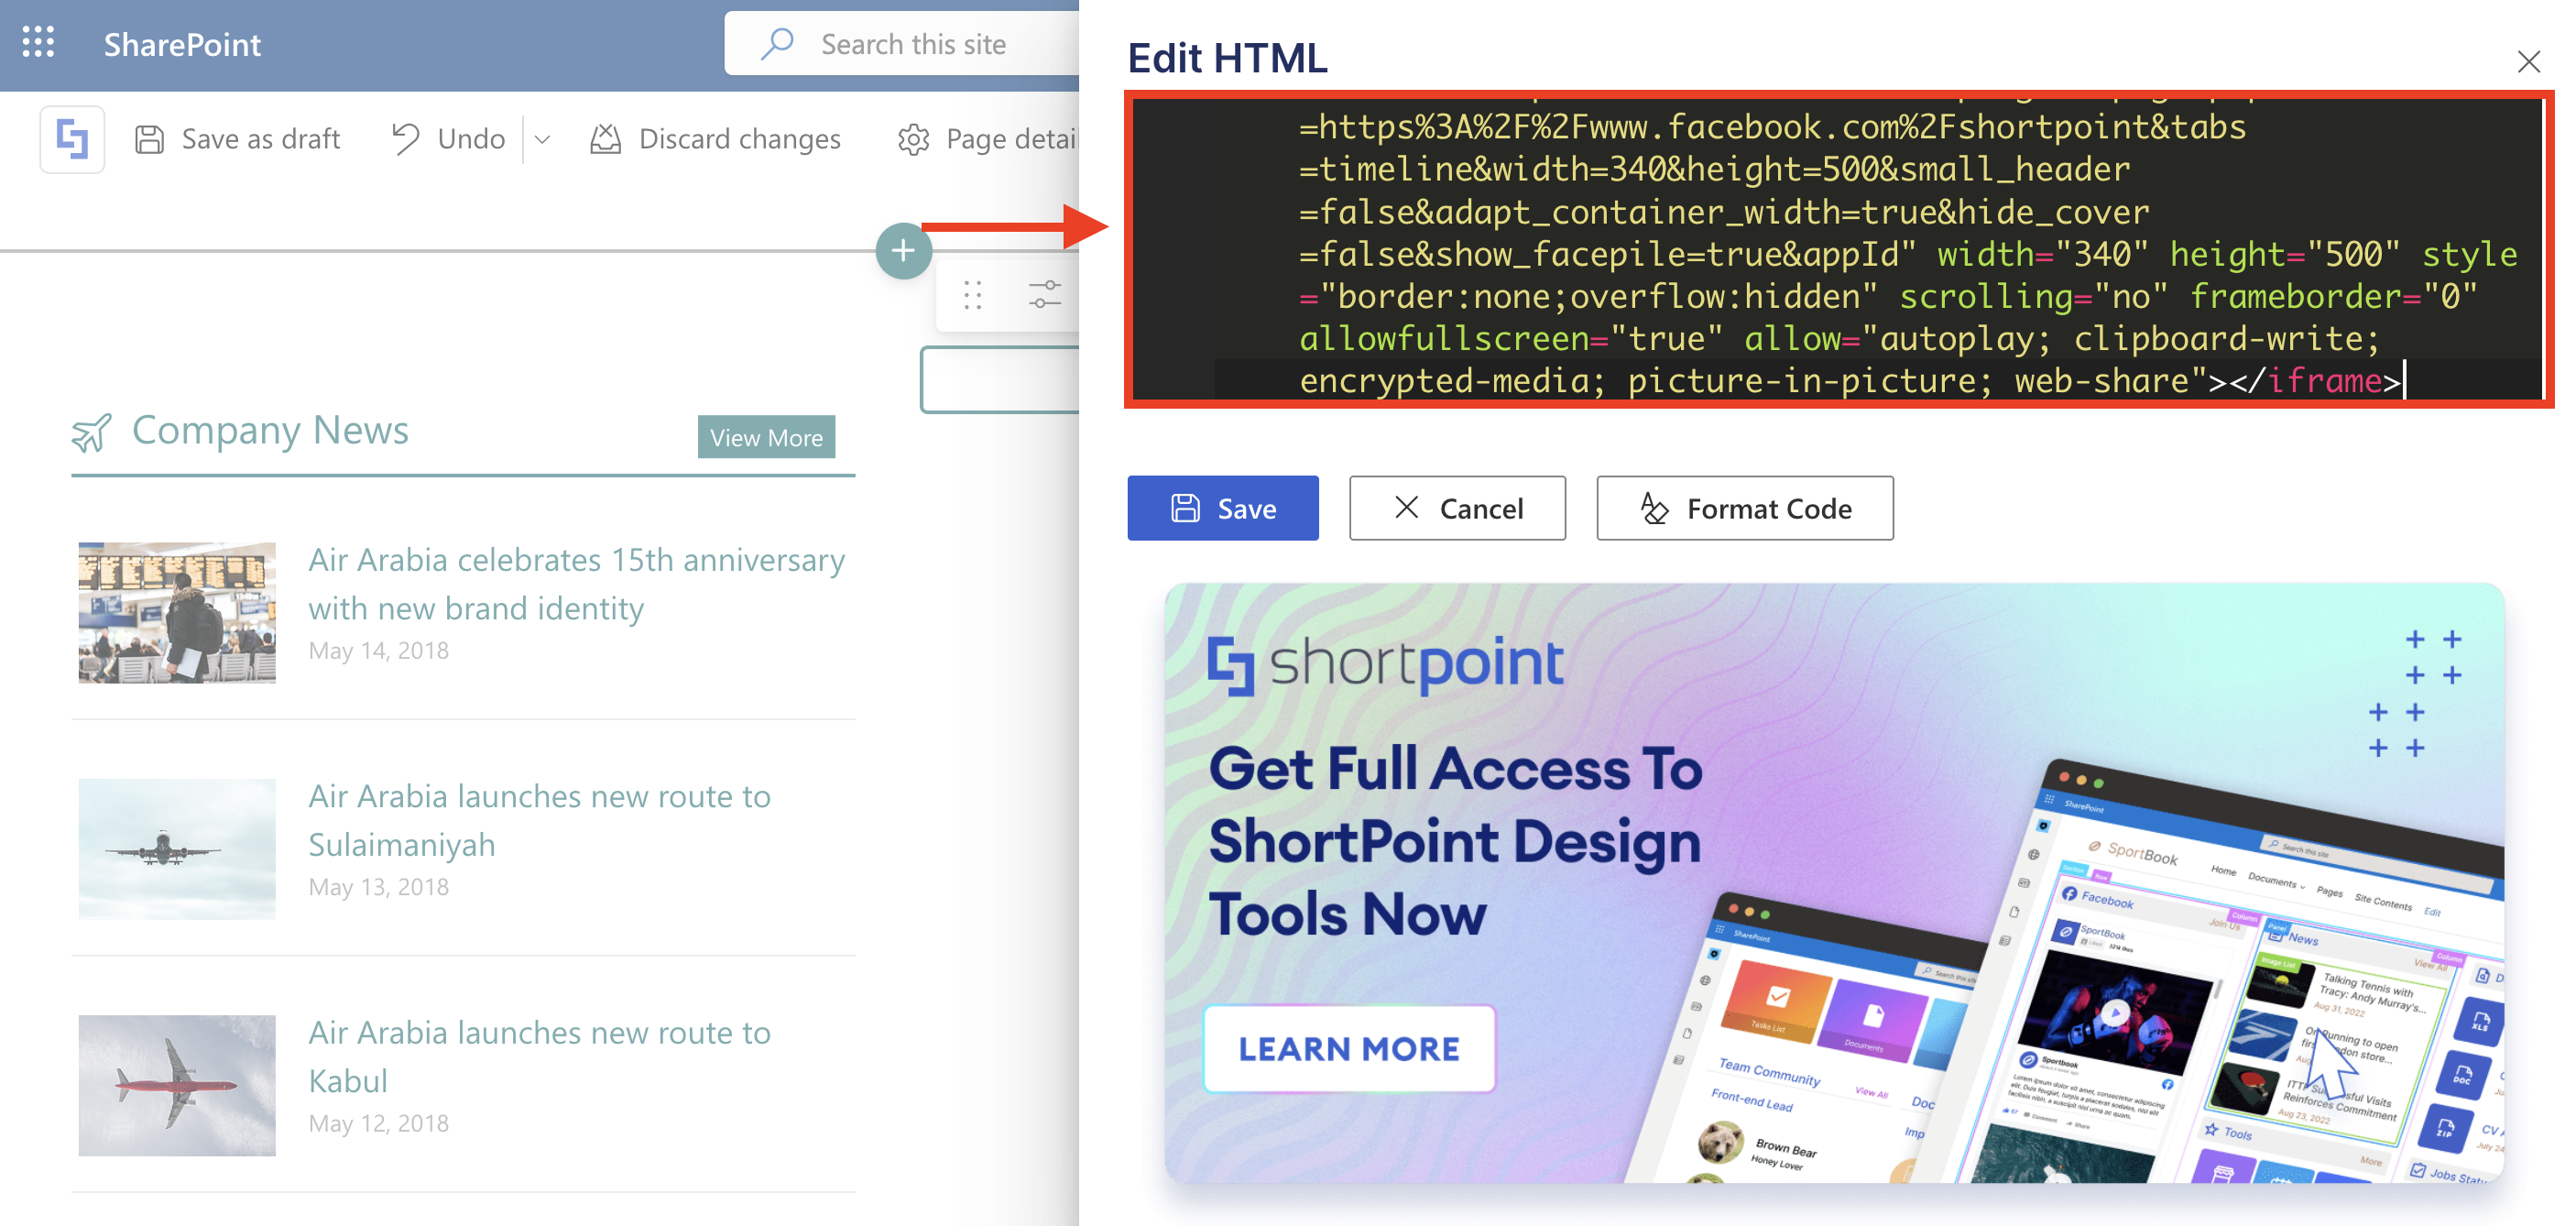The width and height of the screenshot is (2576, 1226).
Task: Open Page details
Action: tap(987, 139)
